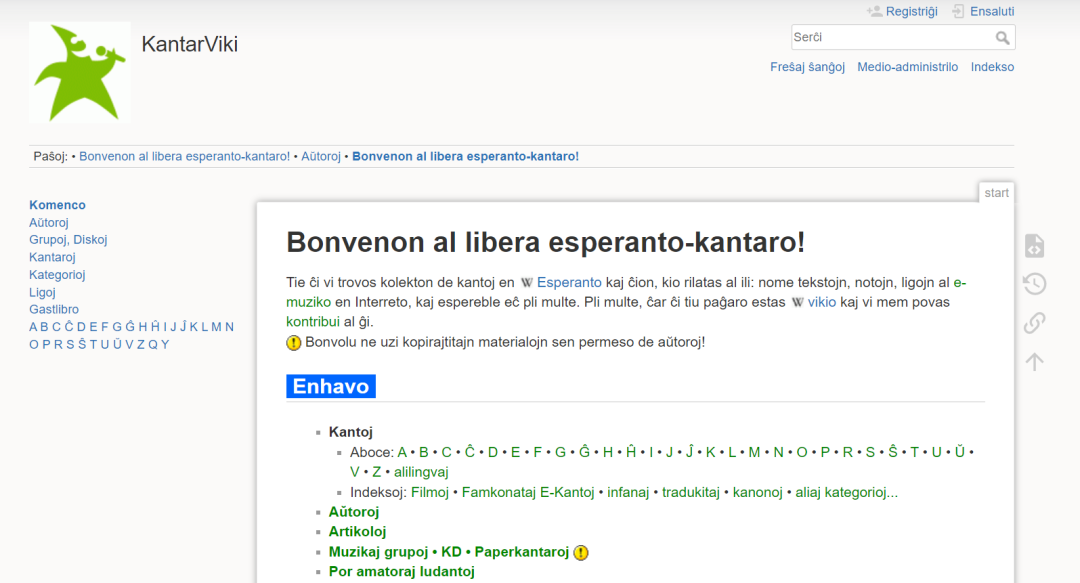Open the kanonoj index link
Viewport: 1080px width, 583px height.
tap(758, 492)
